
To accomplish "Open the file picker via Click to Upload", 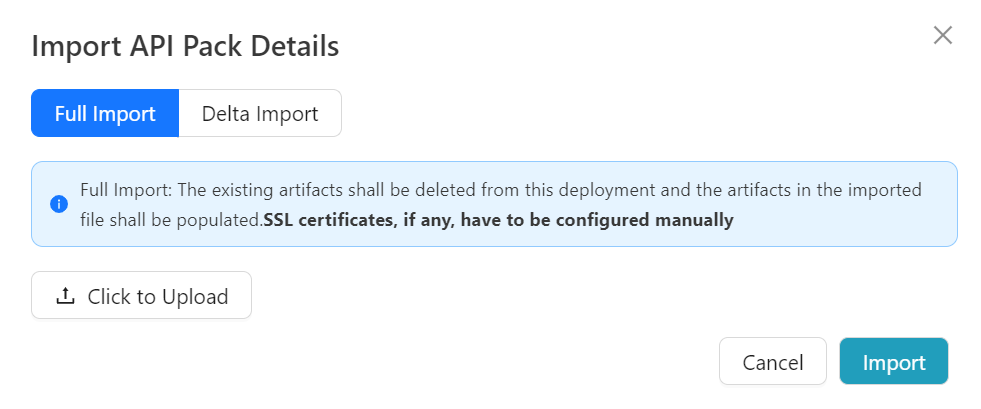I will pyautogui.click(x=141, y=296).
